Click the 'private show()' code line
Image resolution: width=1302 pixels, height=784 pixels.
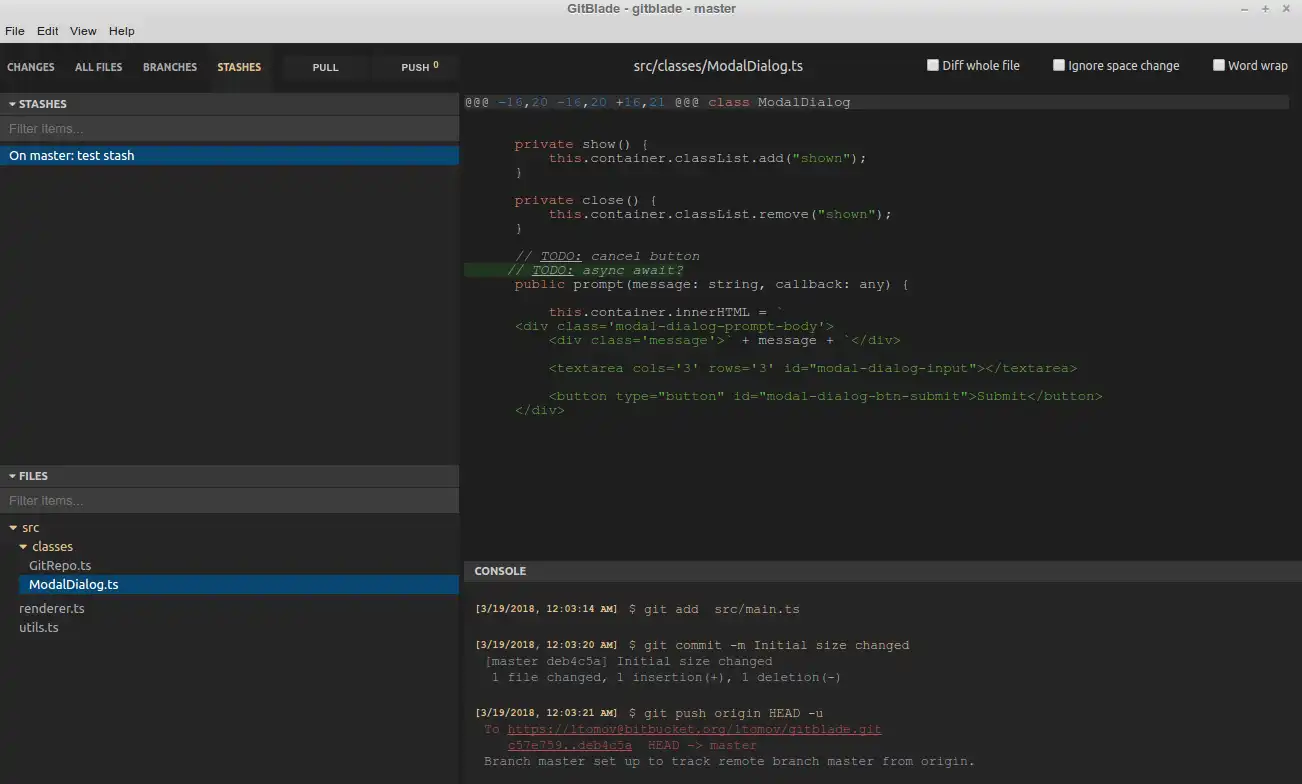point(582,144)
